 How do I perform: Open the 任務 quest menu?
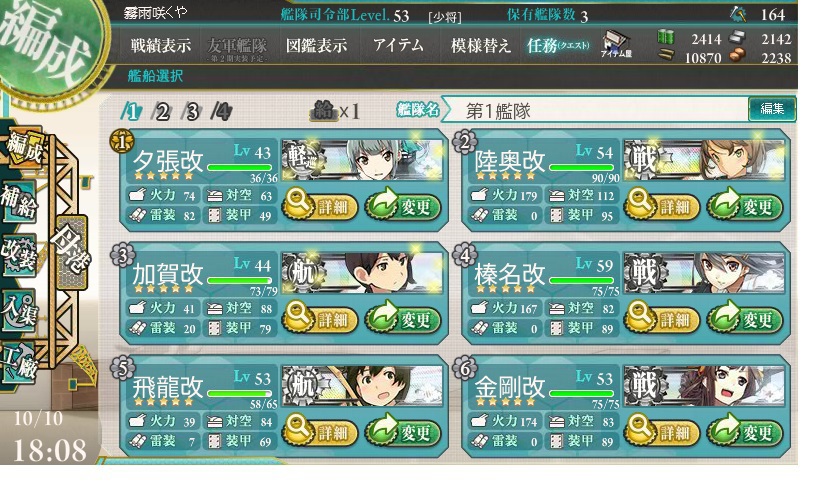coord(558,46)
